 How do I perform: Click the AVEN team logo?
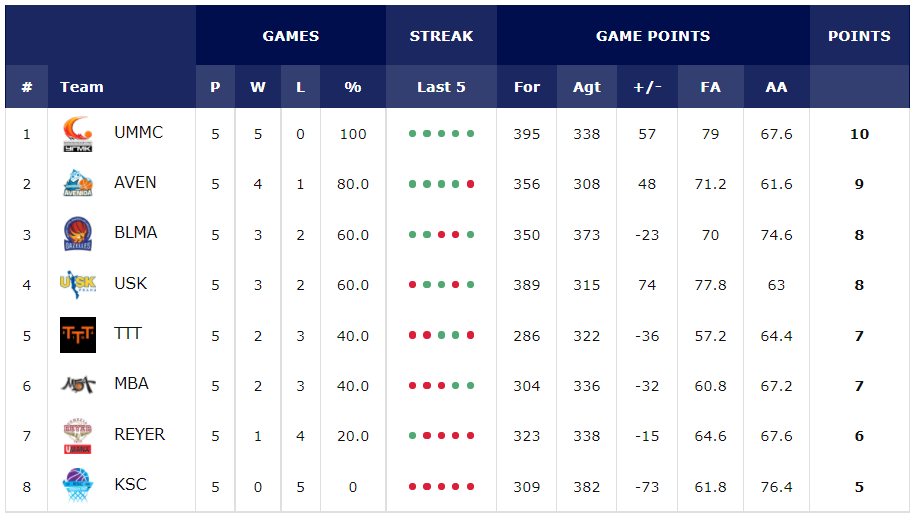(78, 183)
